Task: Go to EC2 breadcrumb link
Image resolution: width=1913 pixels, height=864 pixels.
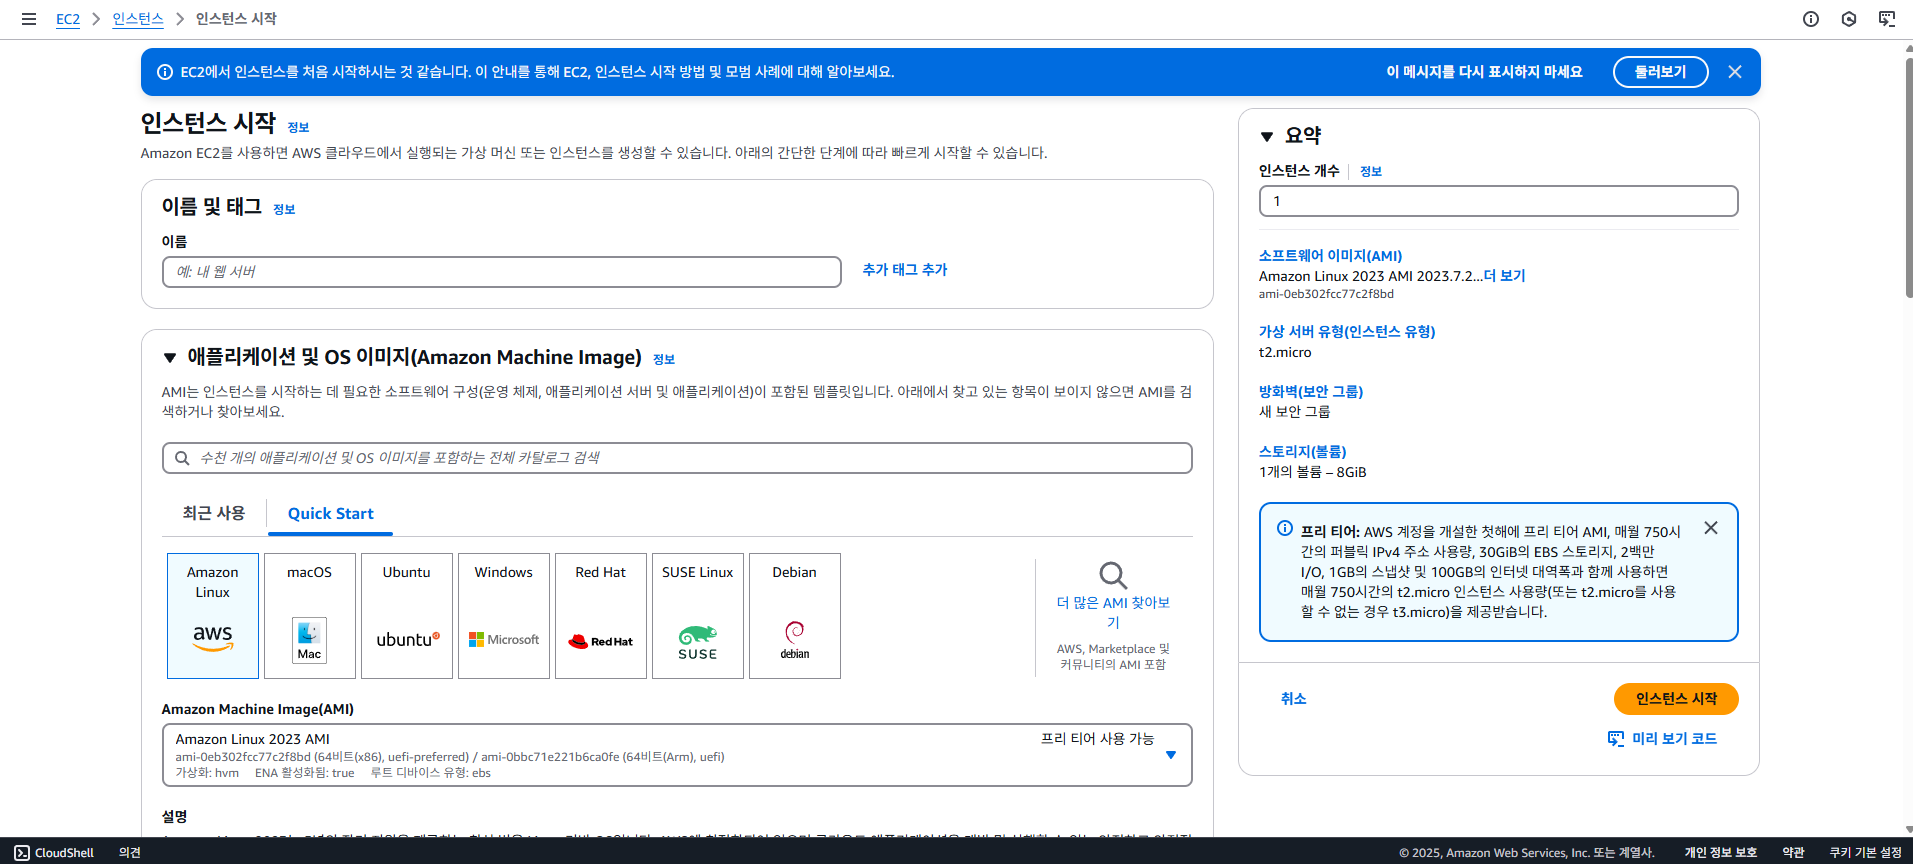Action: pos(68,19)
